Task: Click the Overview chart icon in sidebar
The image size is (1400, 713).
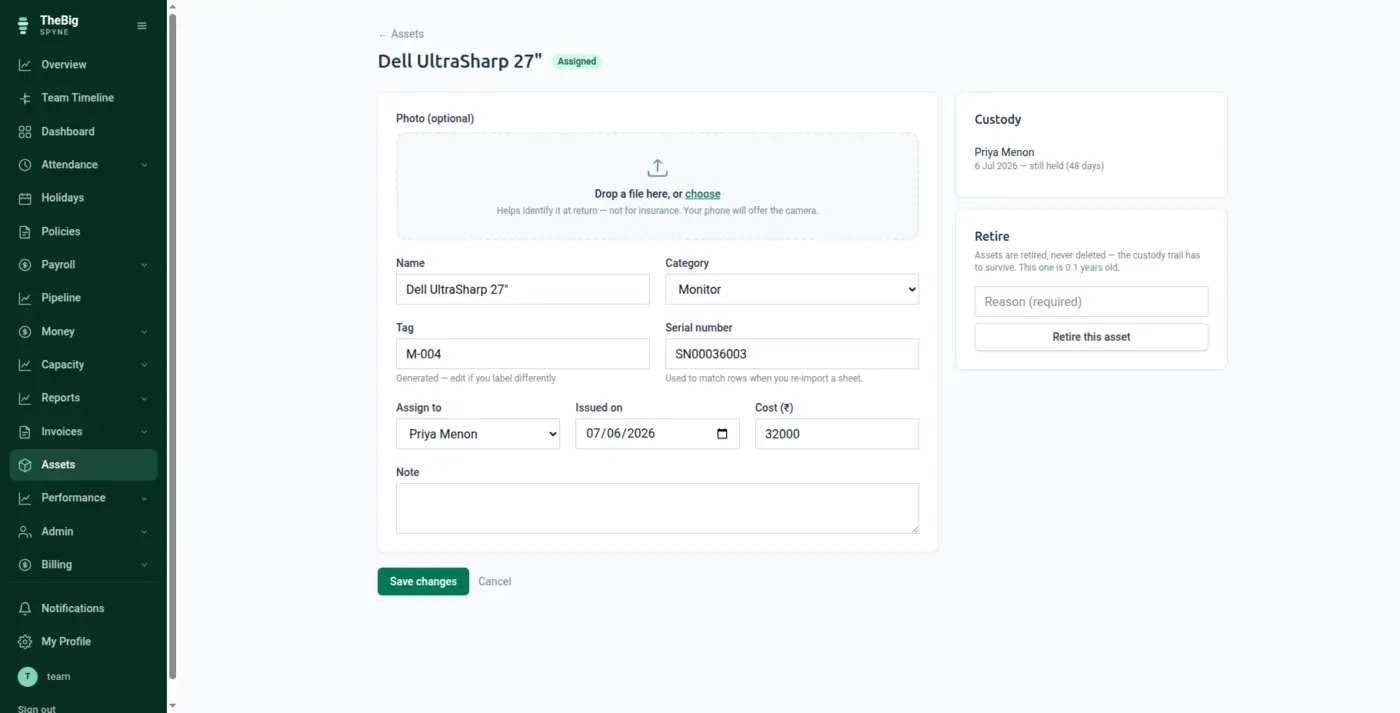Action: click(25, 65)
